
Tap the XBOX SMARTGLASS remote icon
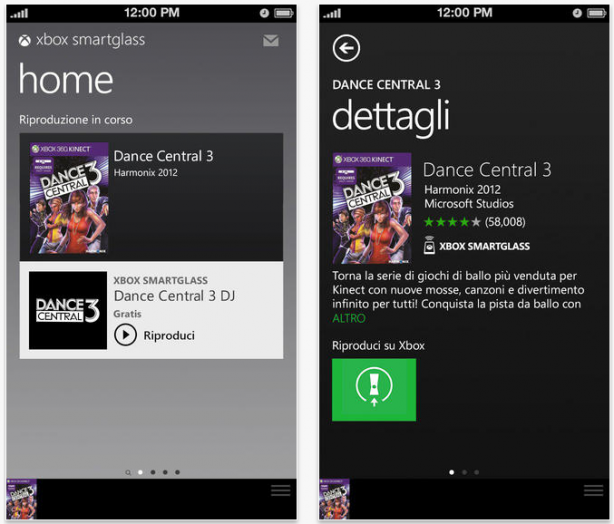click(430, 246)
